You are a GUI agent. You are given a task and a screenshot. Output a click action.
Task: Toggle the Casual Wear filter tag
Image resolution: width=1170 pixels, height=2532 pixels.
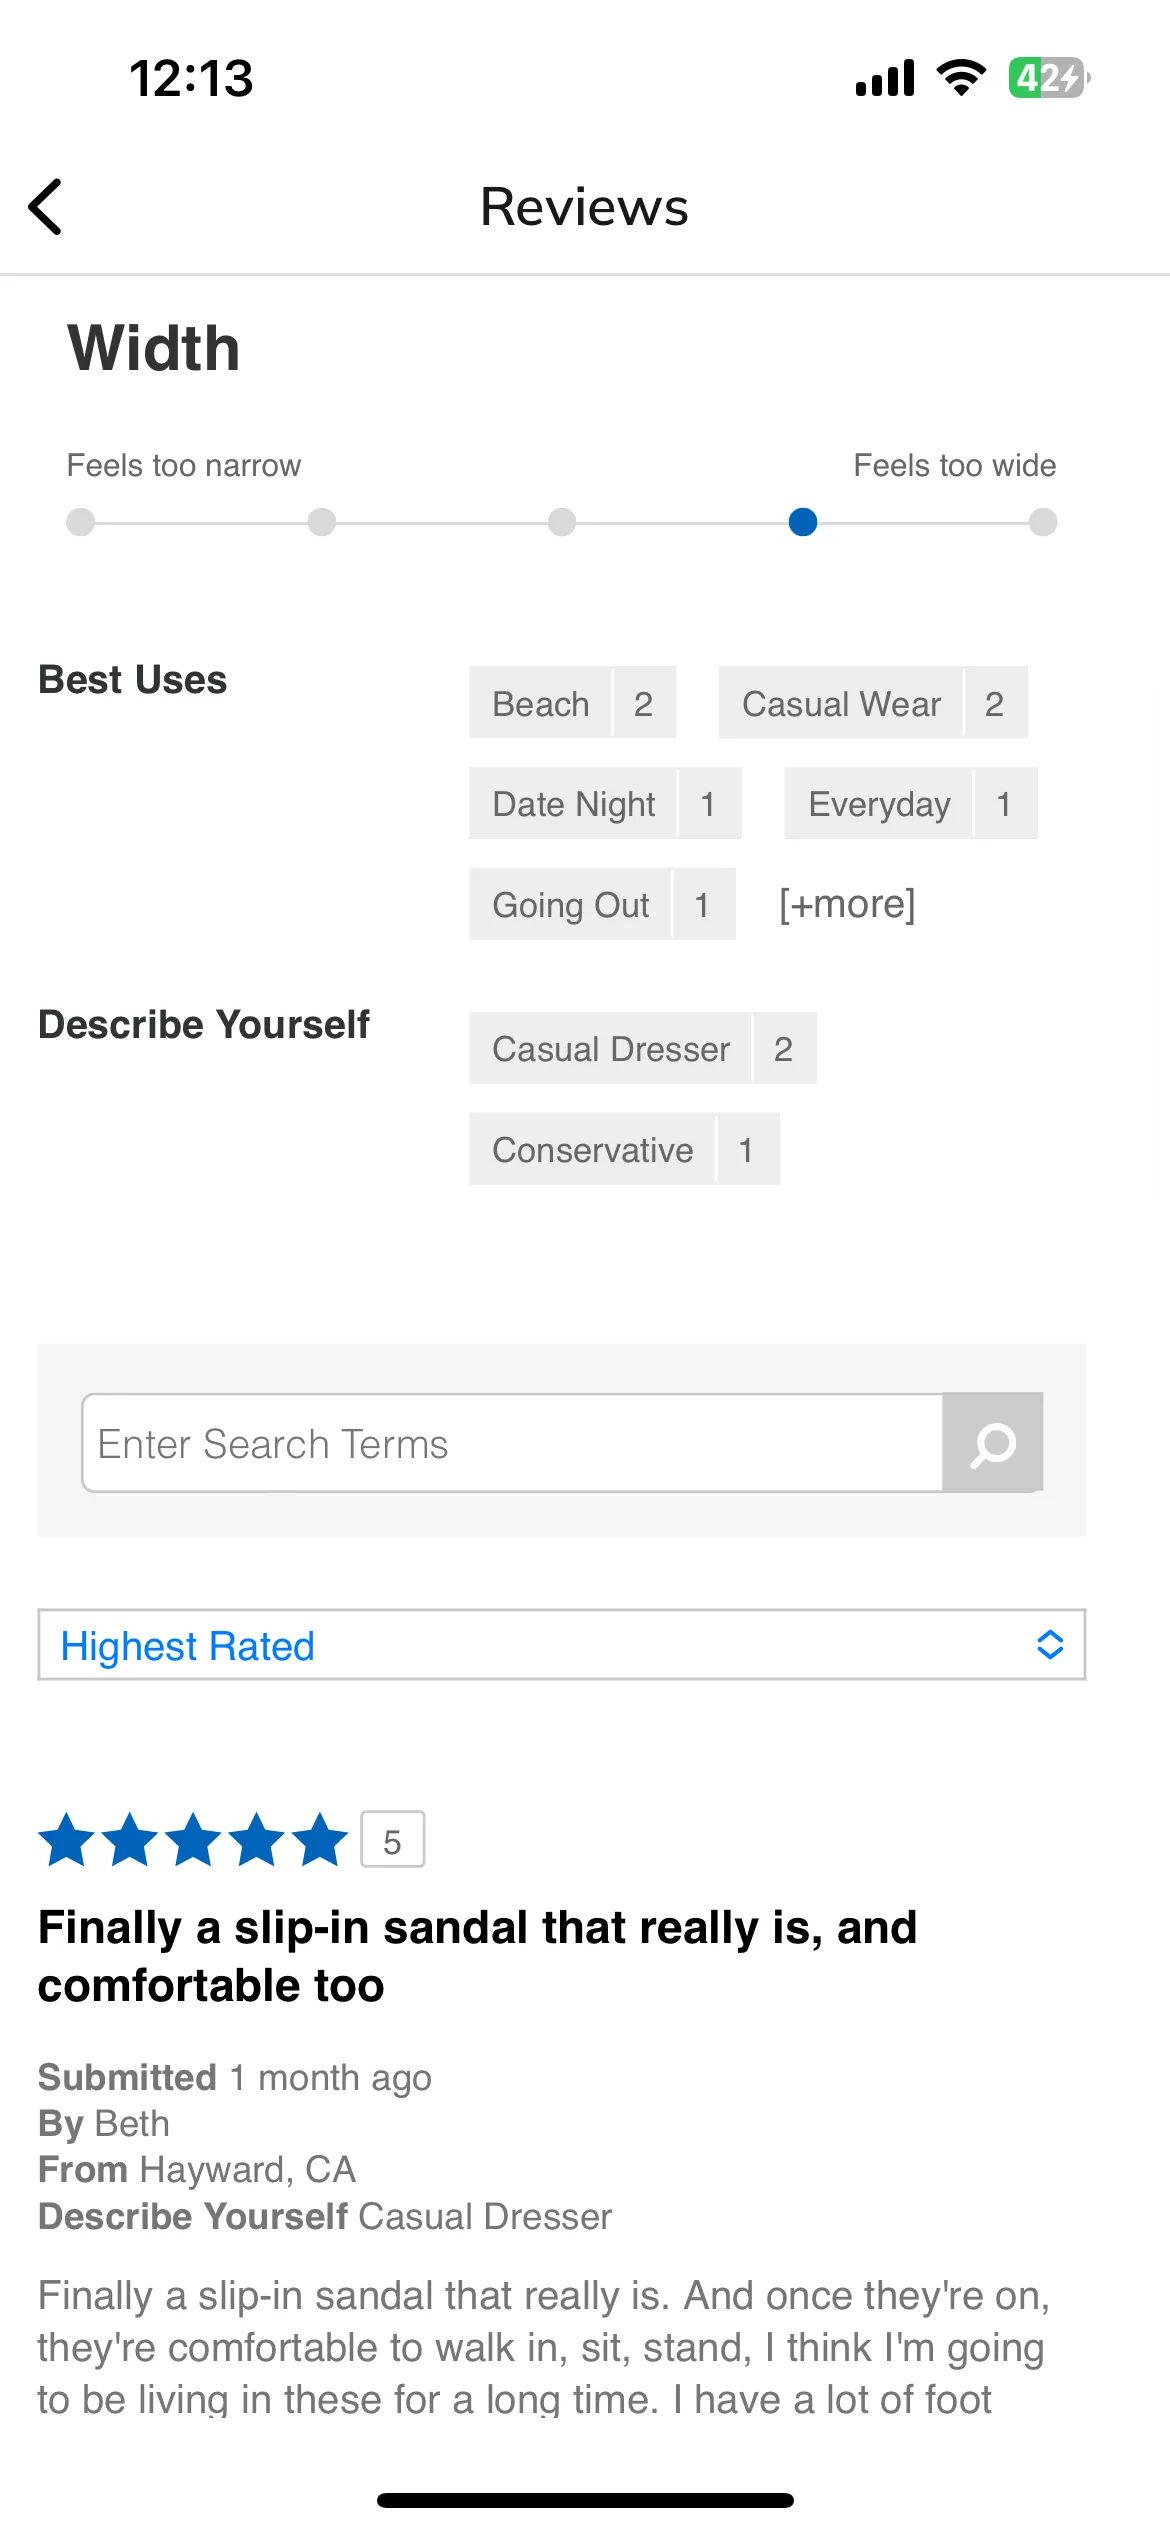click(x=873, y=703)
